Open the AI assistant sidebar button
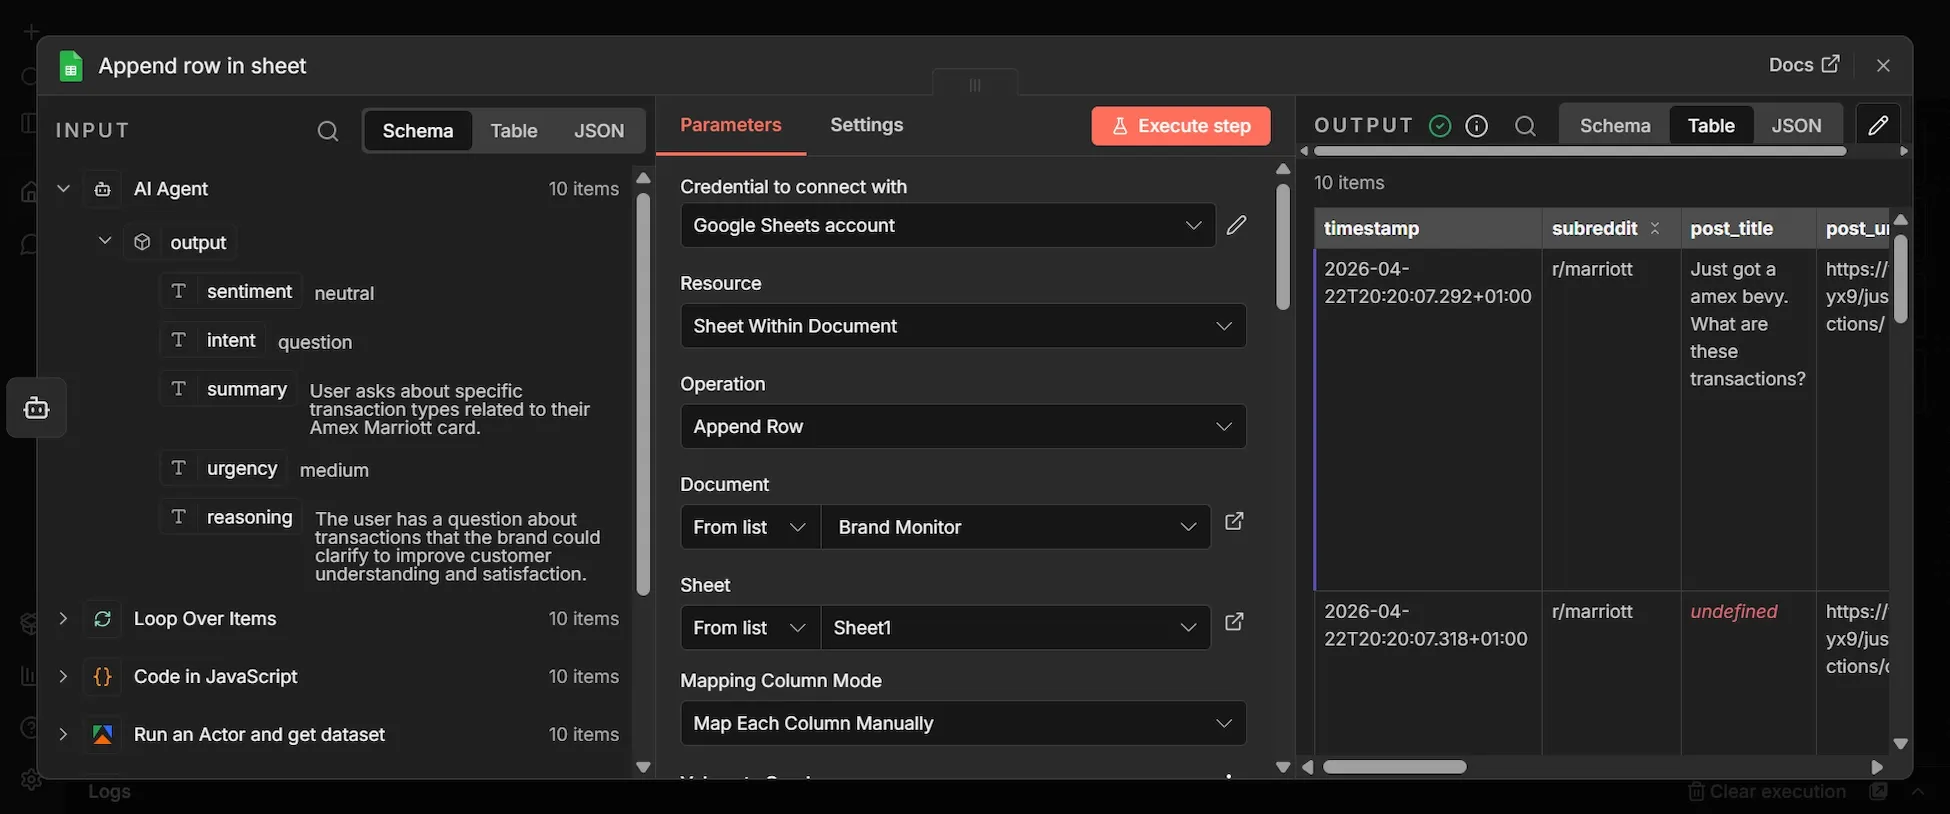Screen dimensions: 1950x814 37,408
